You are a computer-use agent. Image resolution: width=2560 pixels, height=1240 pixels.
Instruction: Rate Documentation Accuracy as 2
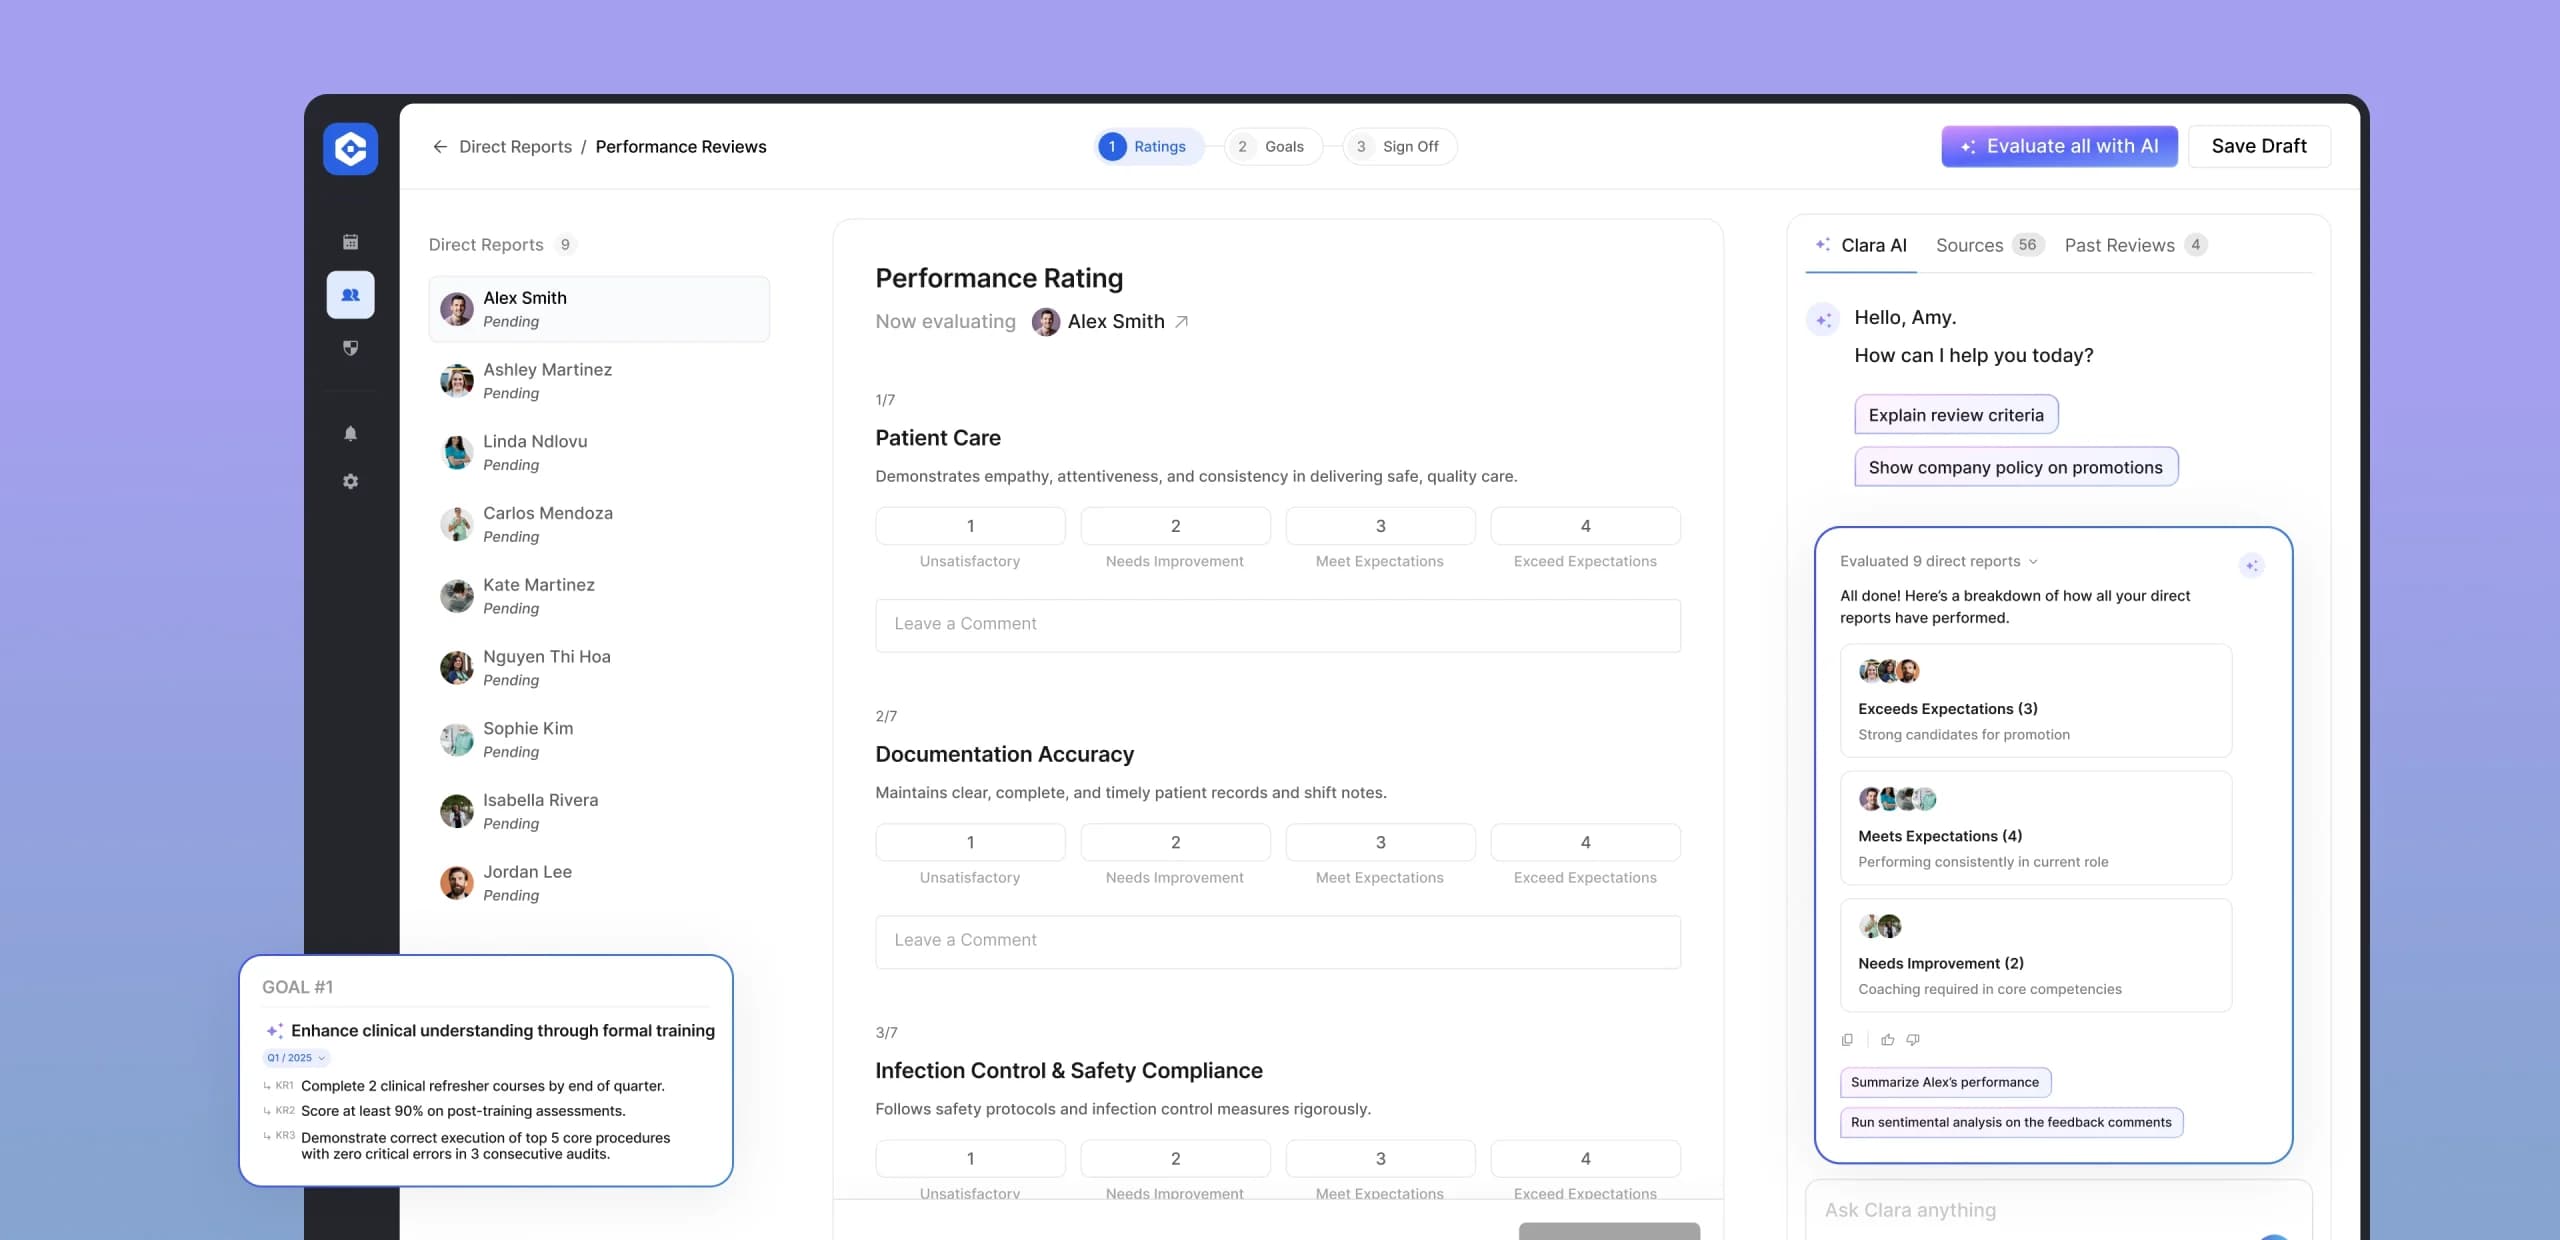pos(1175,842)
